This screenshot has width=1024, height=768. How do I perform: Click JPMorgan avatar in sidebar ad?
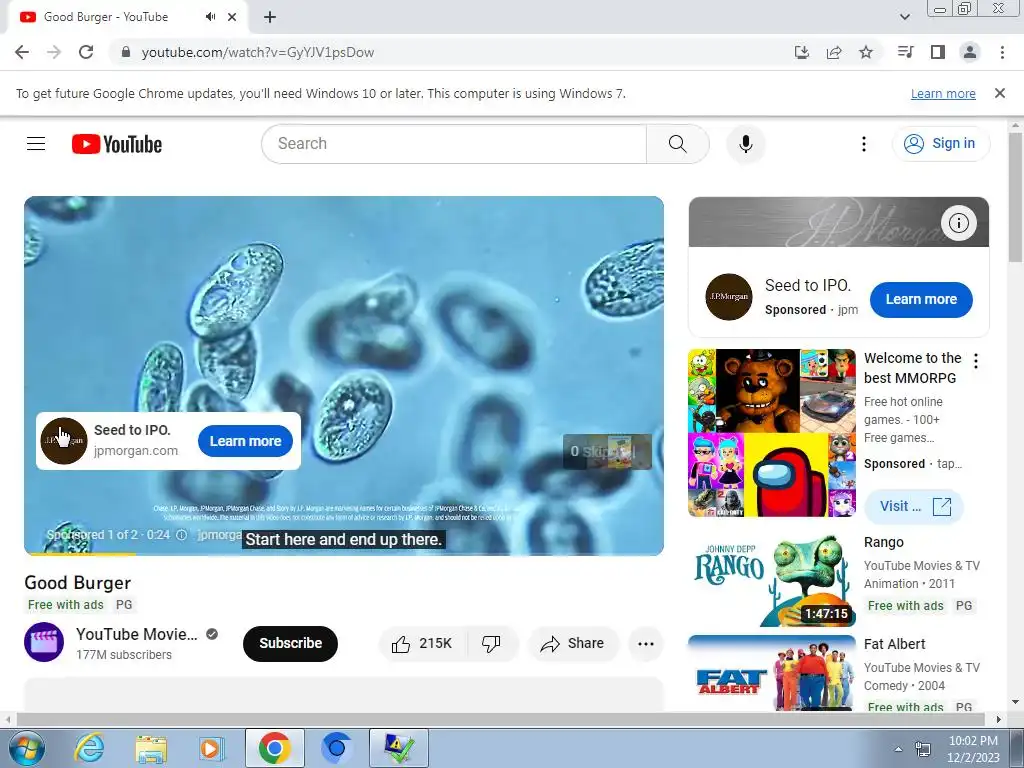tap(729, 297)
